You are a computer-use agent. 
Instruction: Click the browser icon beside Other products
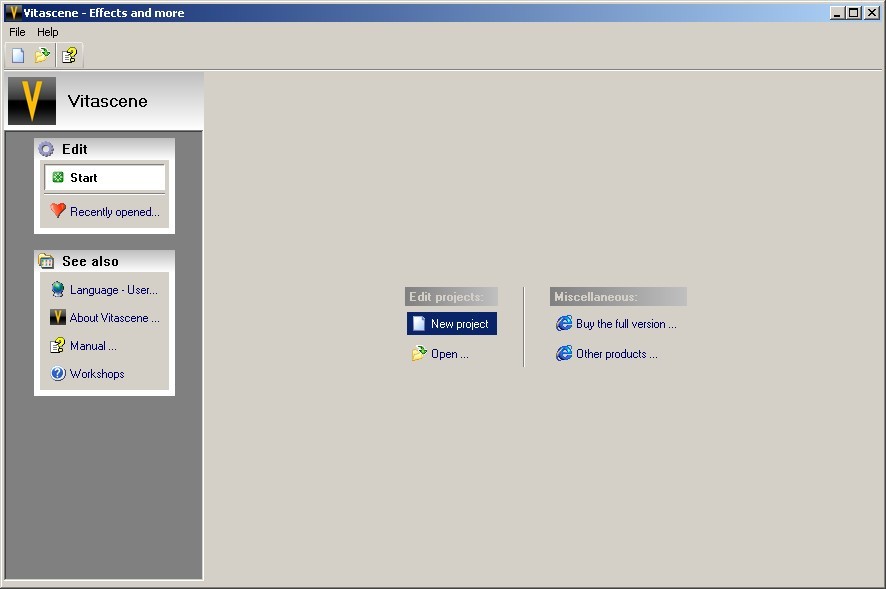(564, 353)
